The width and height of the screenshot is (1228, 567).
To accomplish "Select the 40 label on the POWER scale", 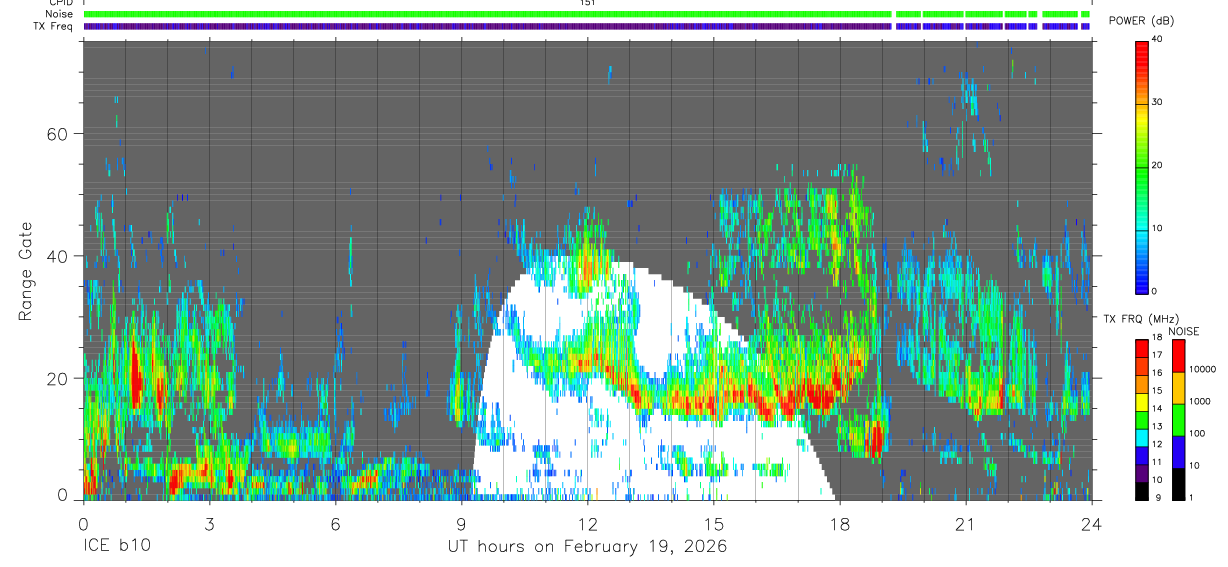I will coord(1158,40).
